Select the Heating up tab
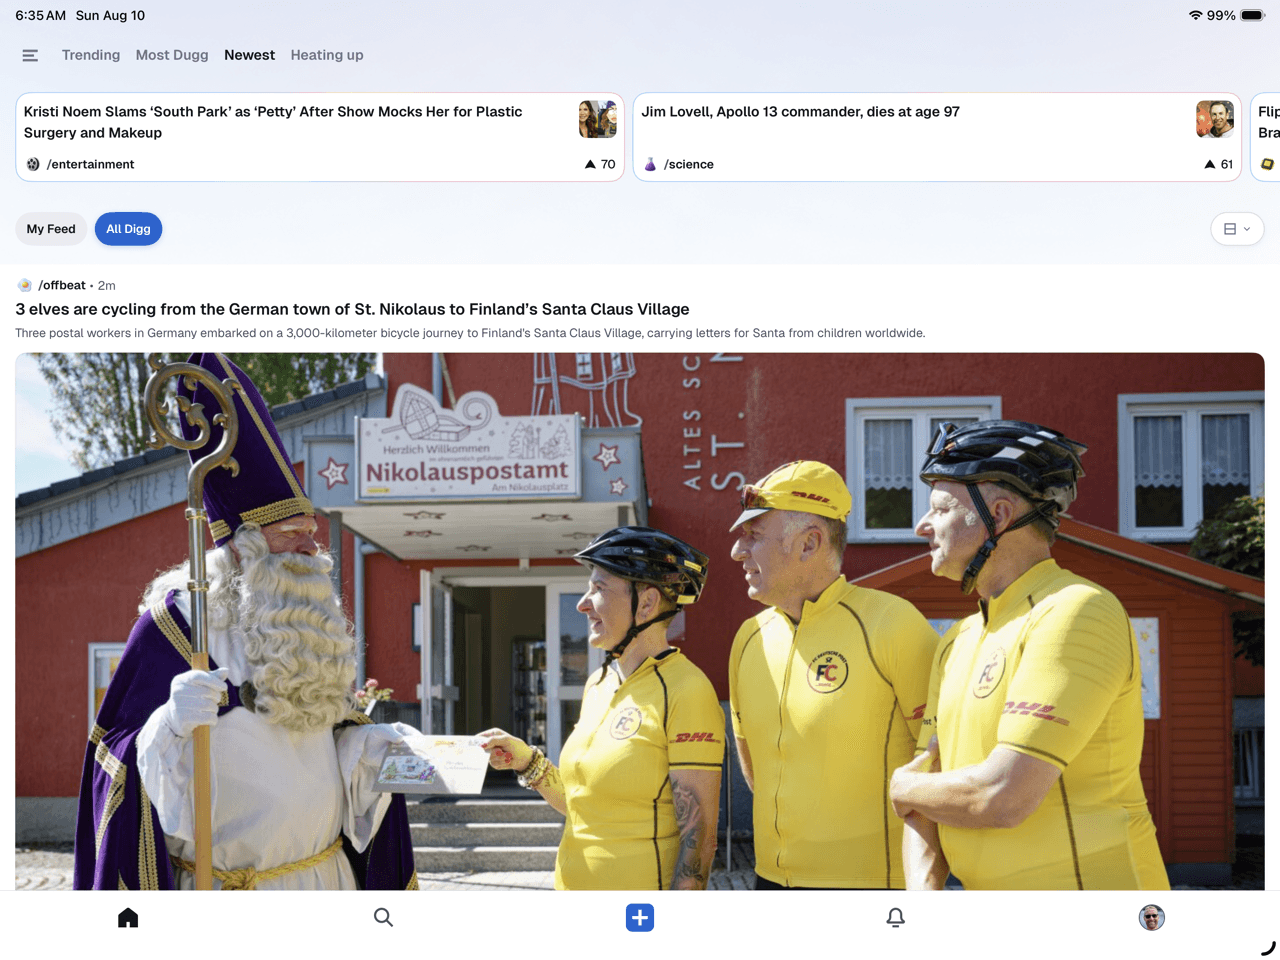 327,55
